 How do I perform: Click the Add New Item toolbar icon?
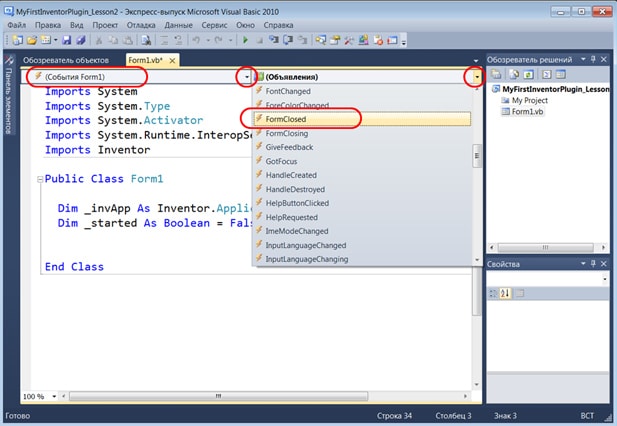(46, 40)
